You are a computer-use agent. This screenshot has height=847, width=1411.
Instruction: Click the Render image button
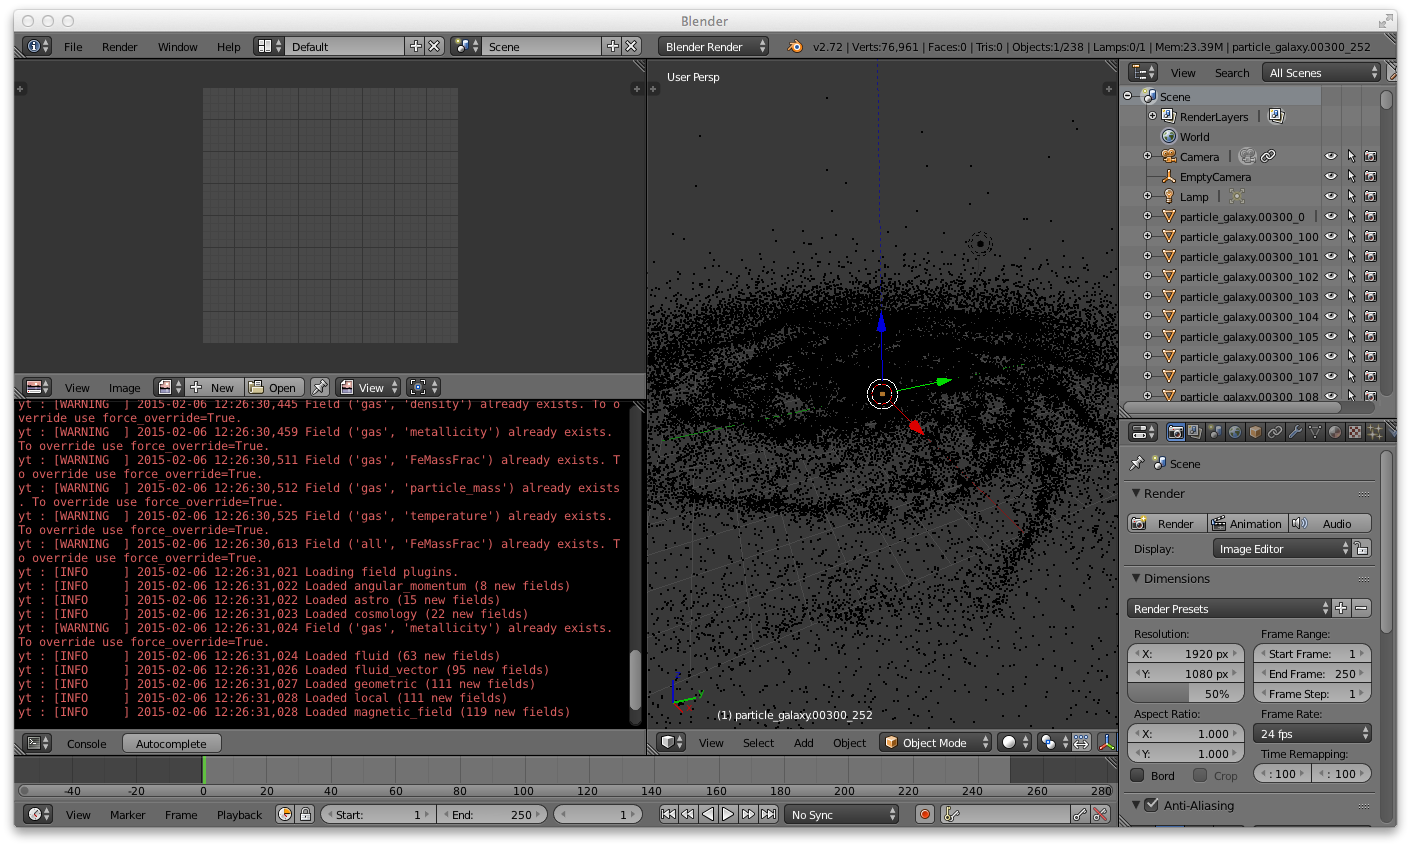click(x=1166, y=523)
